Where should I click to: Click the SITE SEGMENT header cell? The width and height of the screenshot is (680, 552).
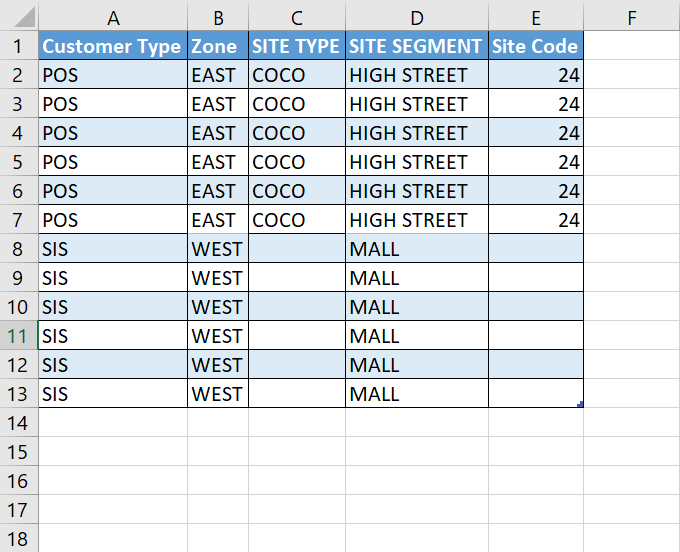click(x=417, y=46)
